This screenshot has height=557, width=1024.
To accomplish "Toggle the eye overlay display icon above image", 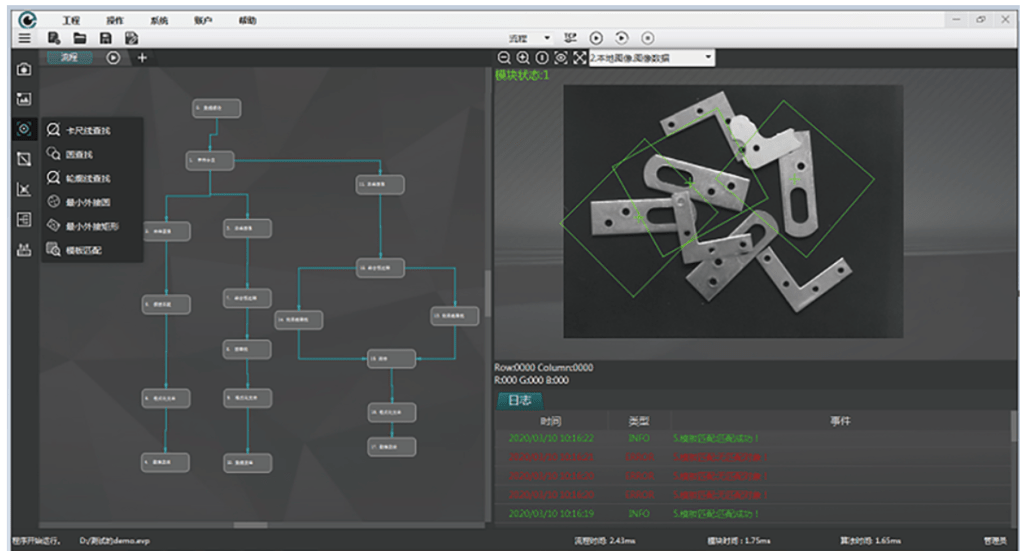I will [560, 58].
